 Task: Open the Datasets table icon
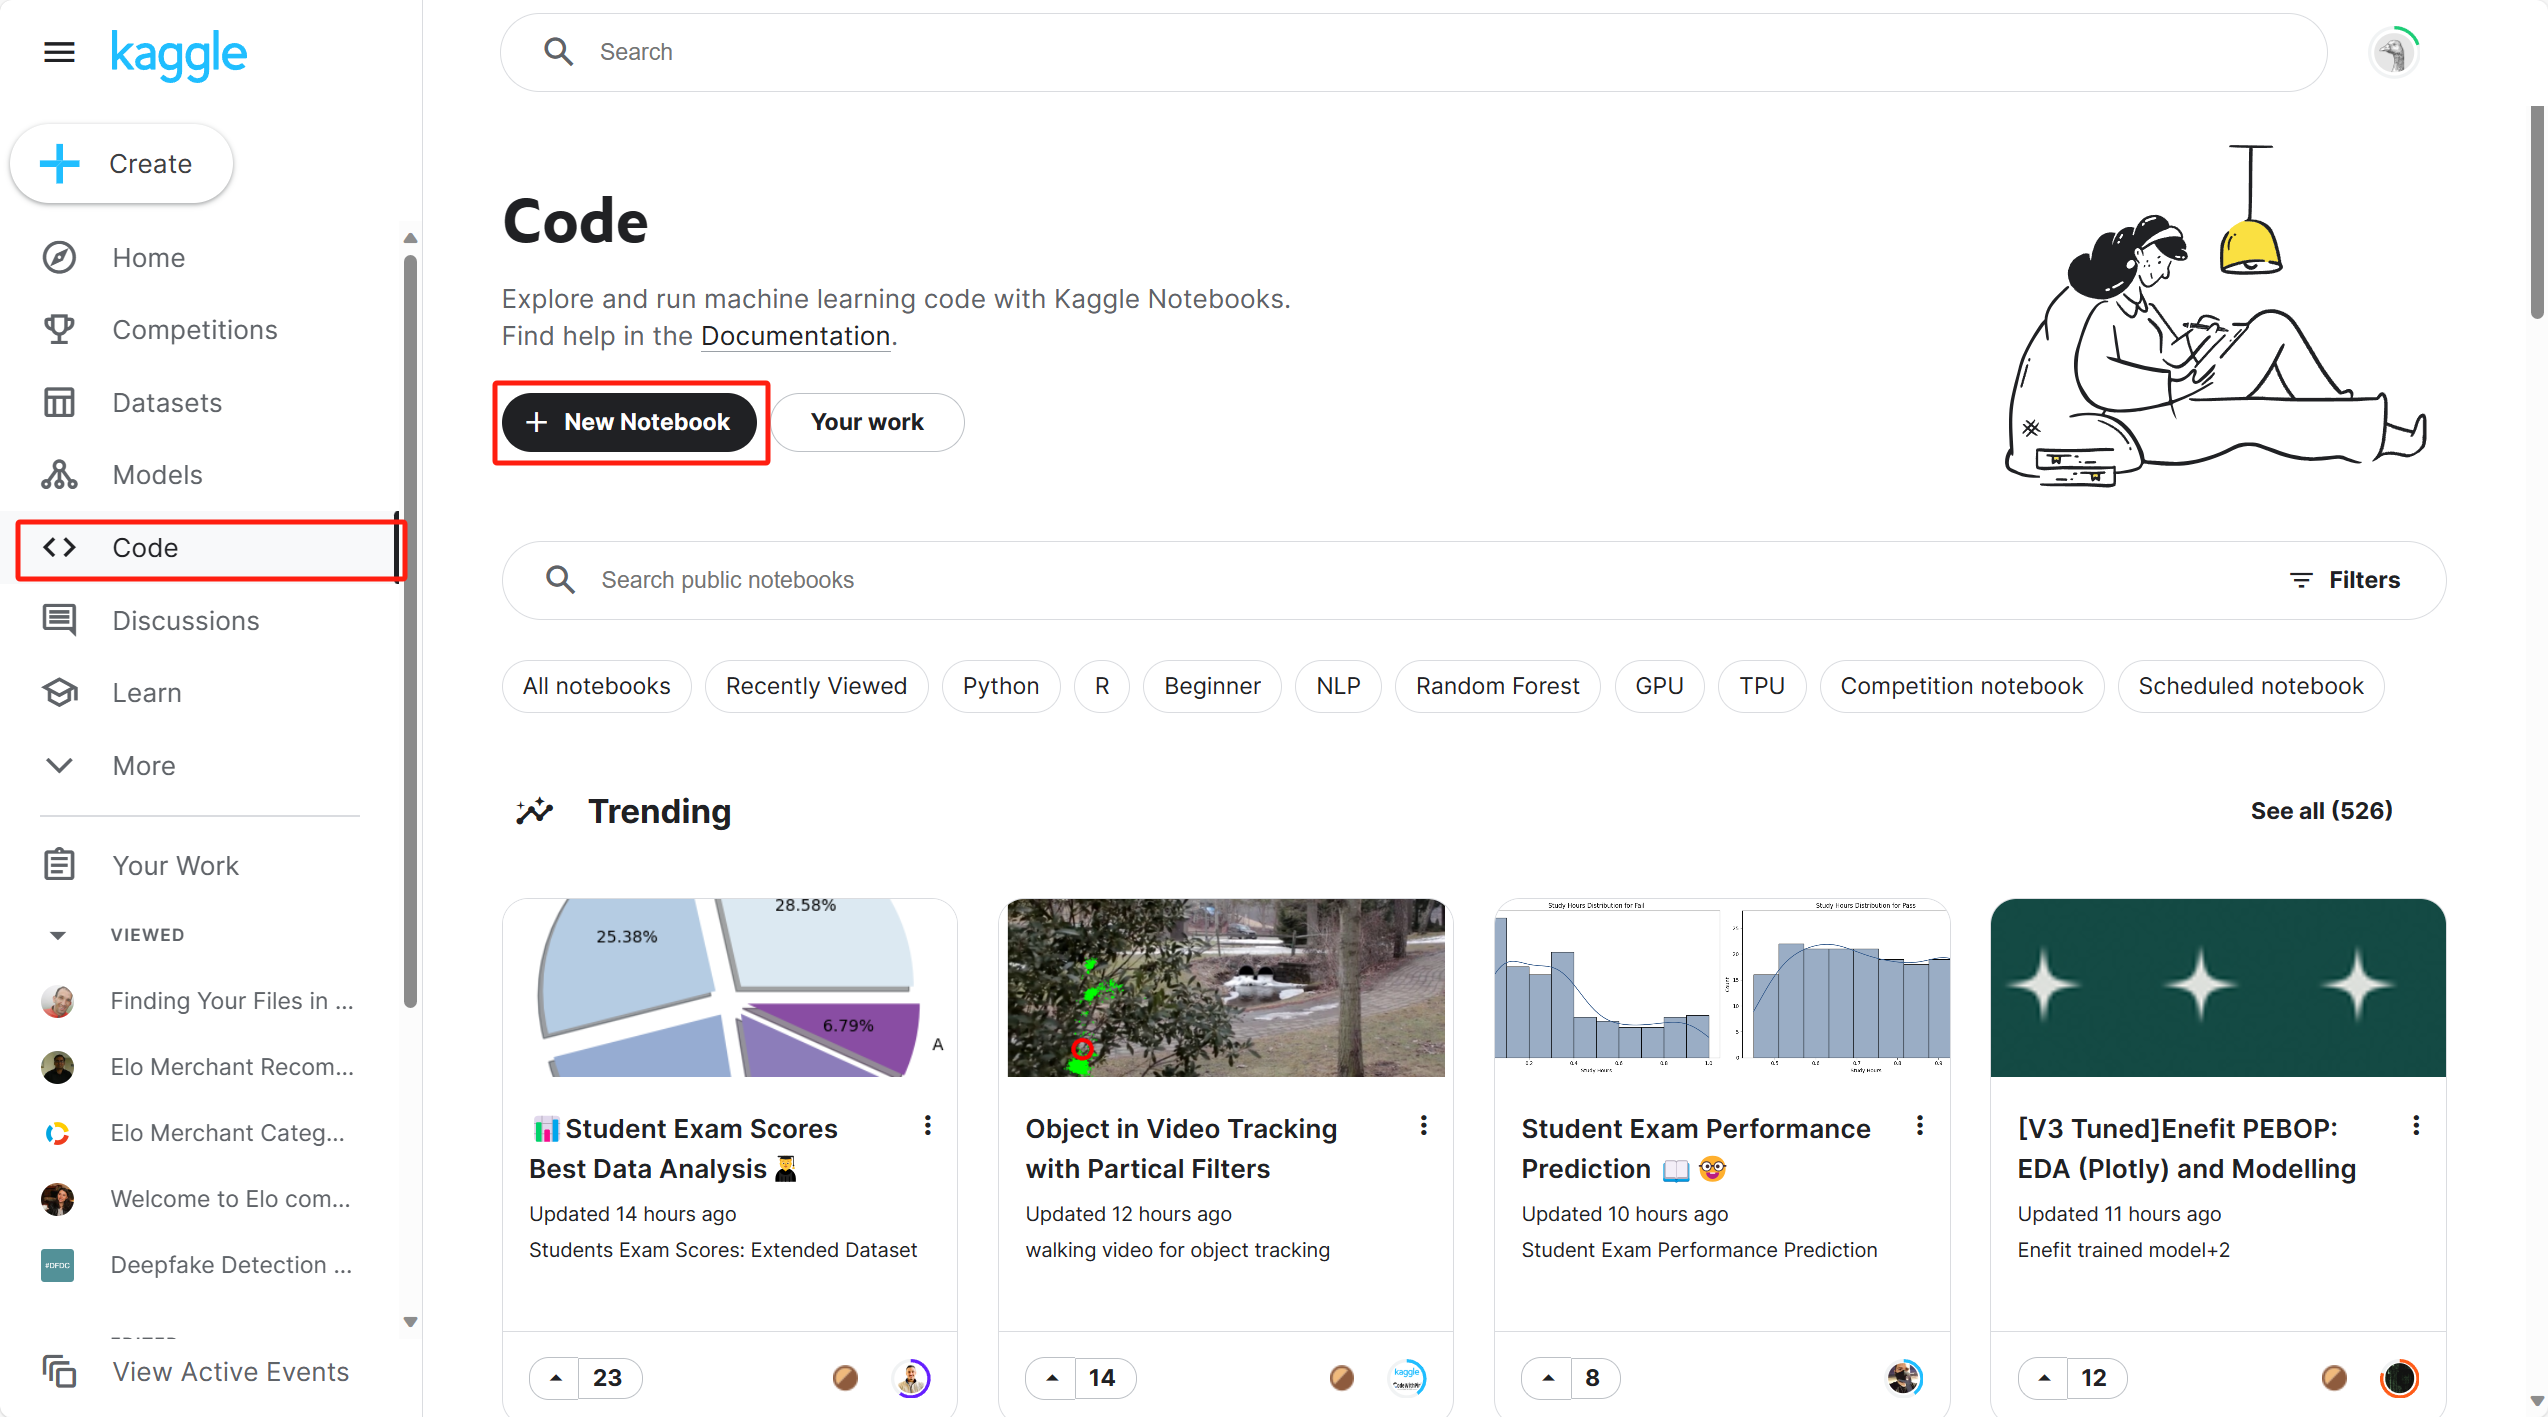coord(59,402)
